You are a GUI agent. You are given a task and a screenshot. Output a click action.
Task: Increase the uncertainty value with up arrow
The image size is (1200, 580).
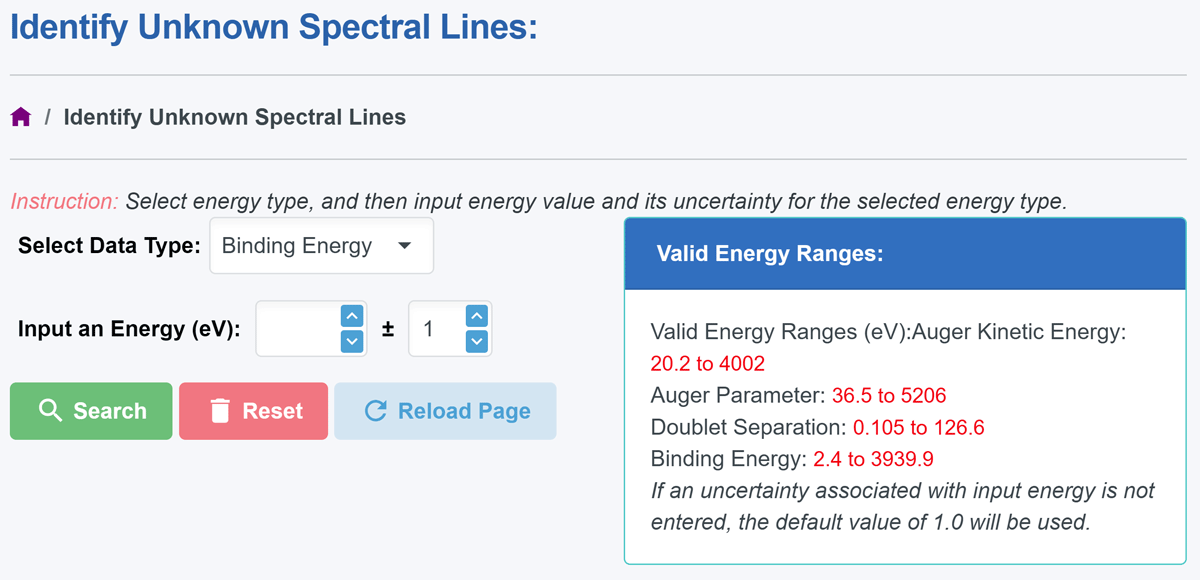coord(477,316)
